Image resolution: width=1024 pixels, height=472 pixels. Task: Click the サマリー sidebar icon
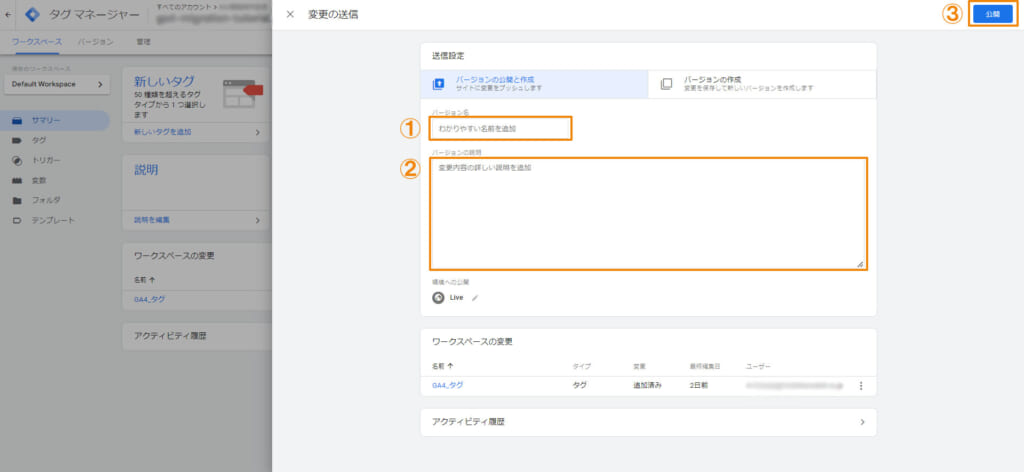18,121
